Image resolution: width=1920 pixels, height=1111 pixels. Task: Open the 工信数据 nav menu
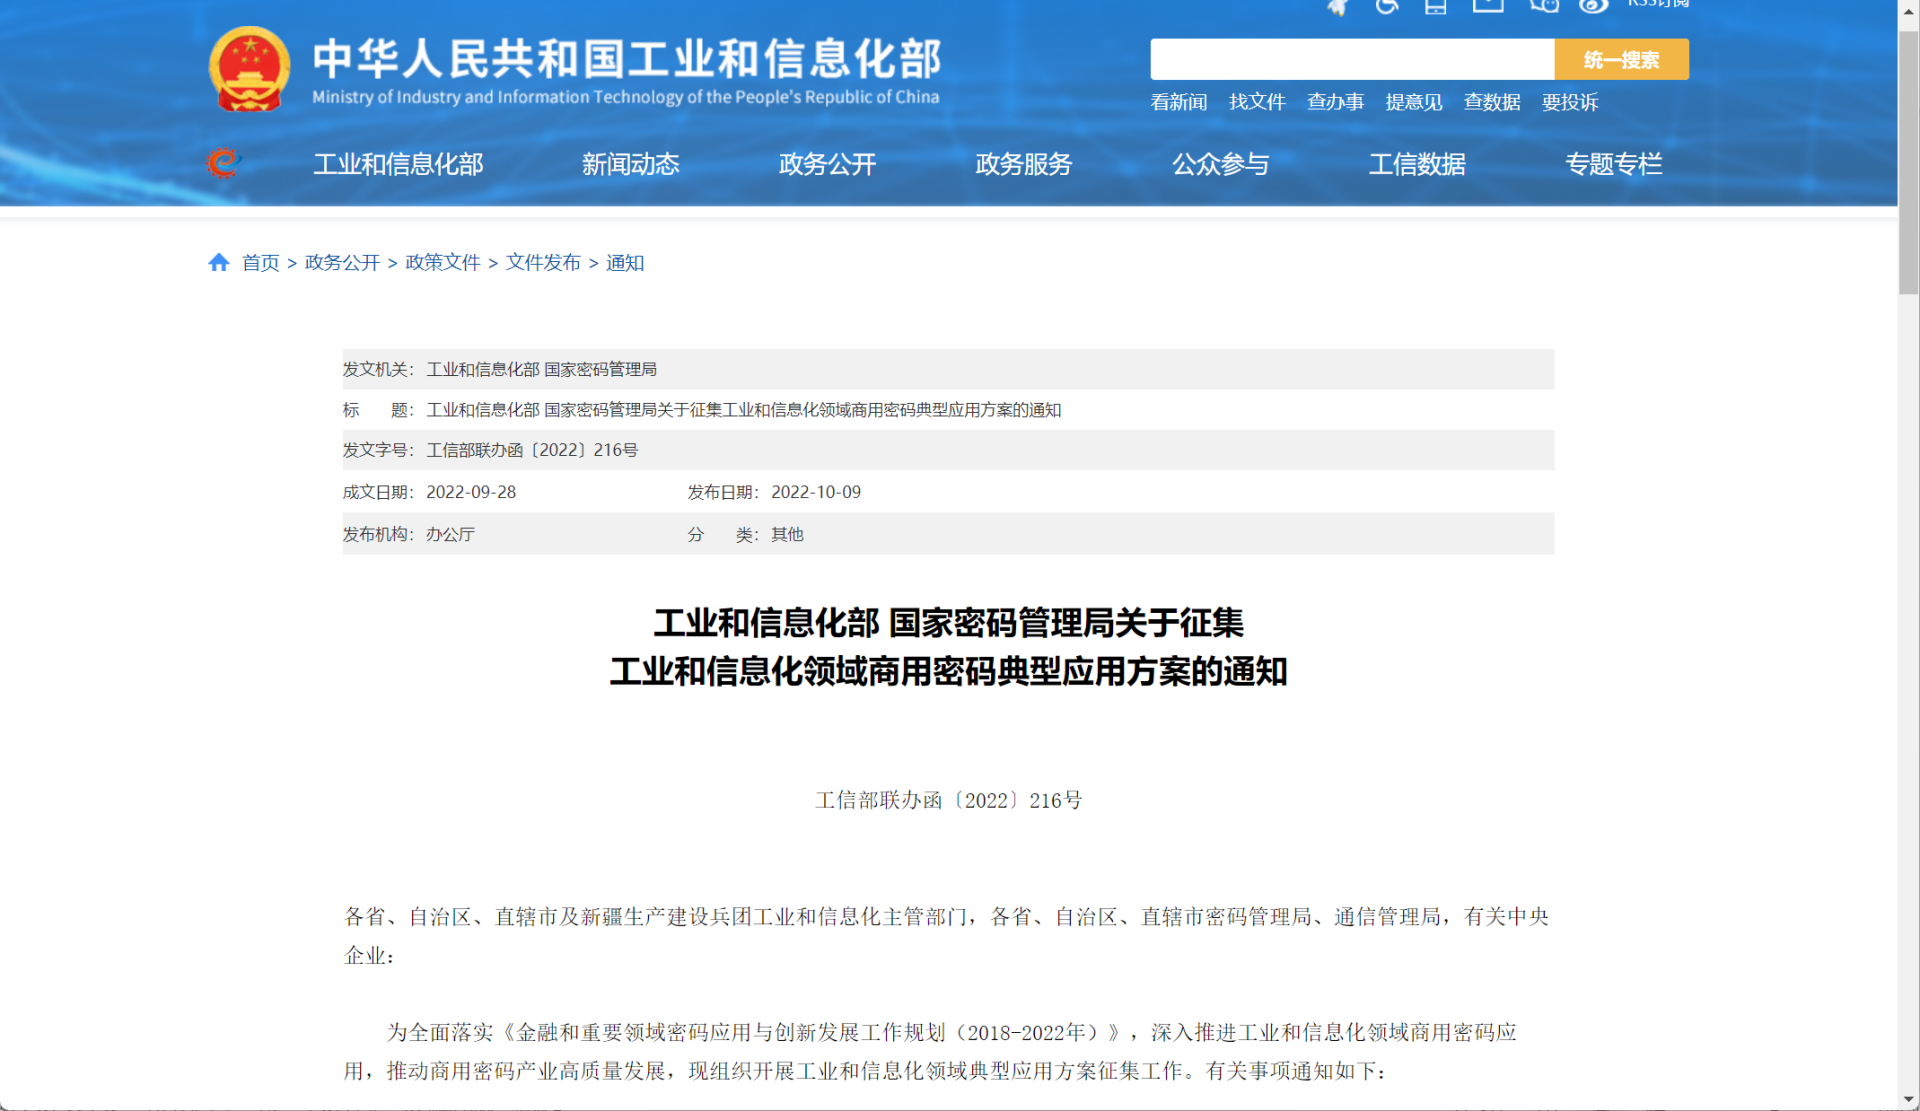click(x=1417, y=164)
